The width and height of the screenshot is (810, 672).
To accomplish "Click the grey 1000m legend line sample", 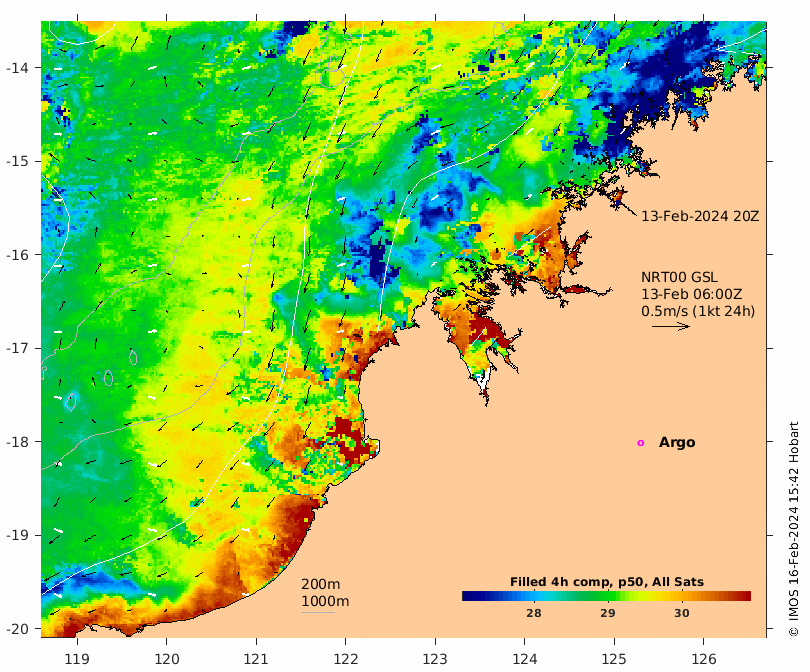I will (x=318, y=613).
